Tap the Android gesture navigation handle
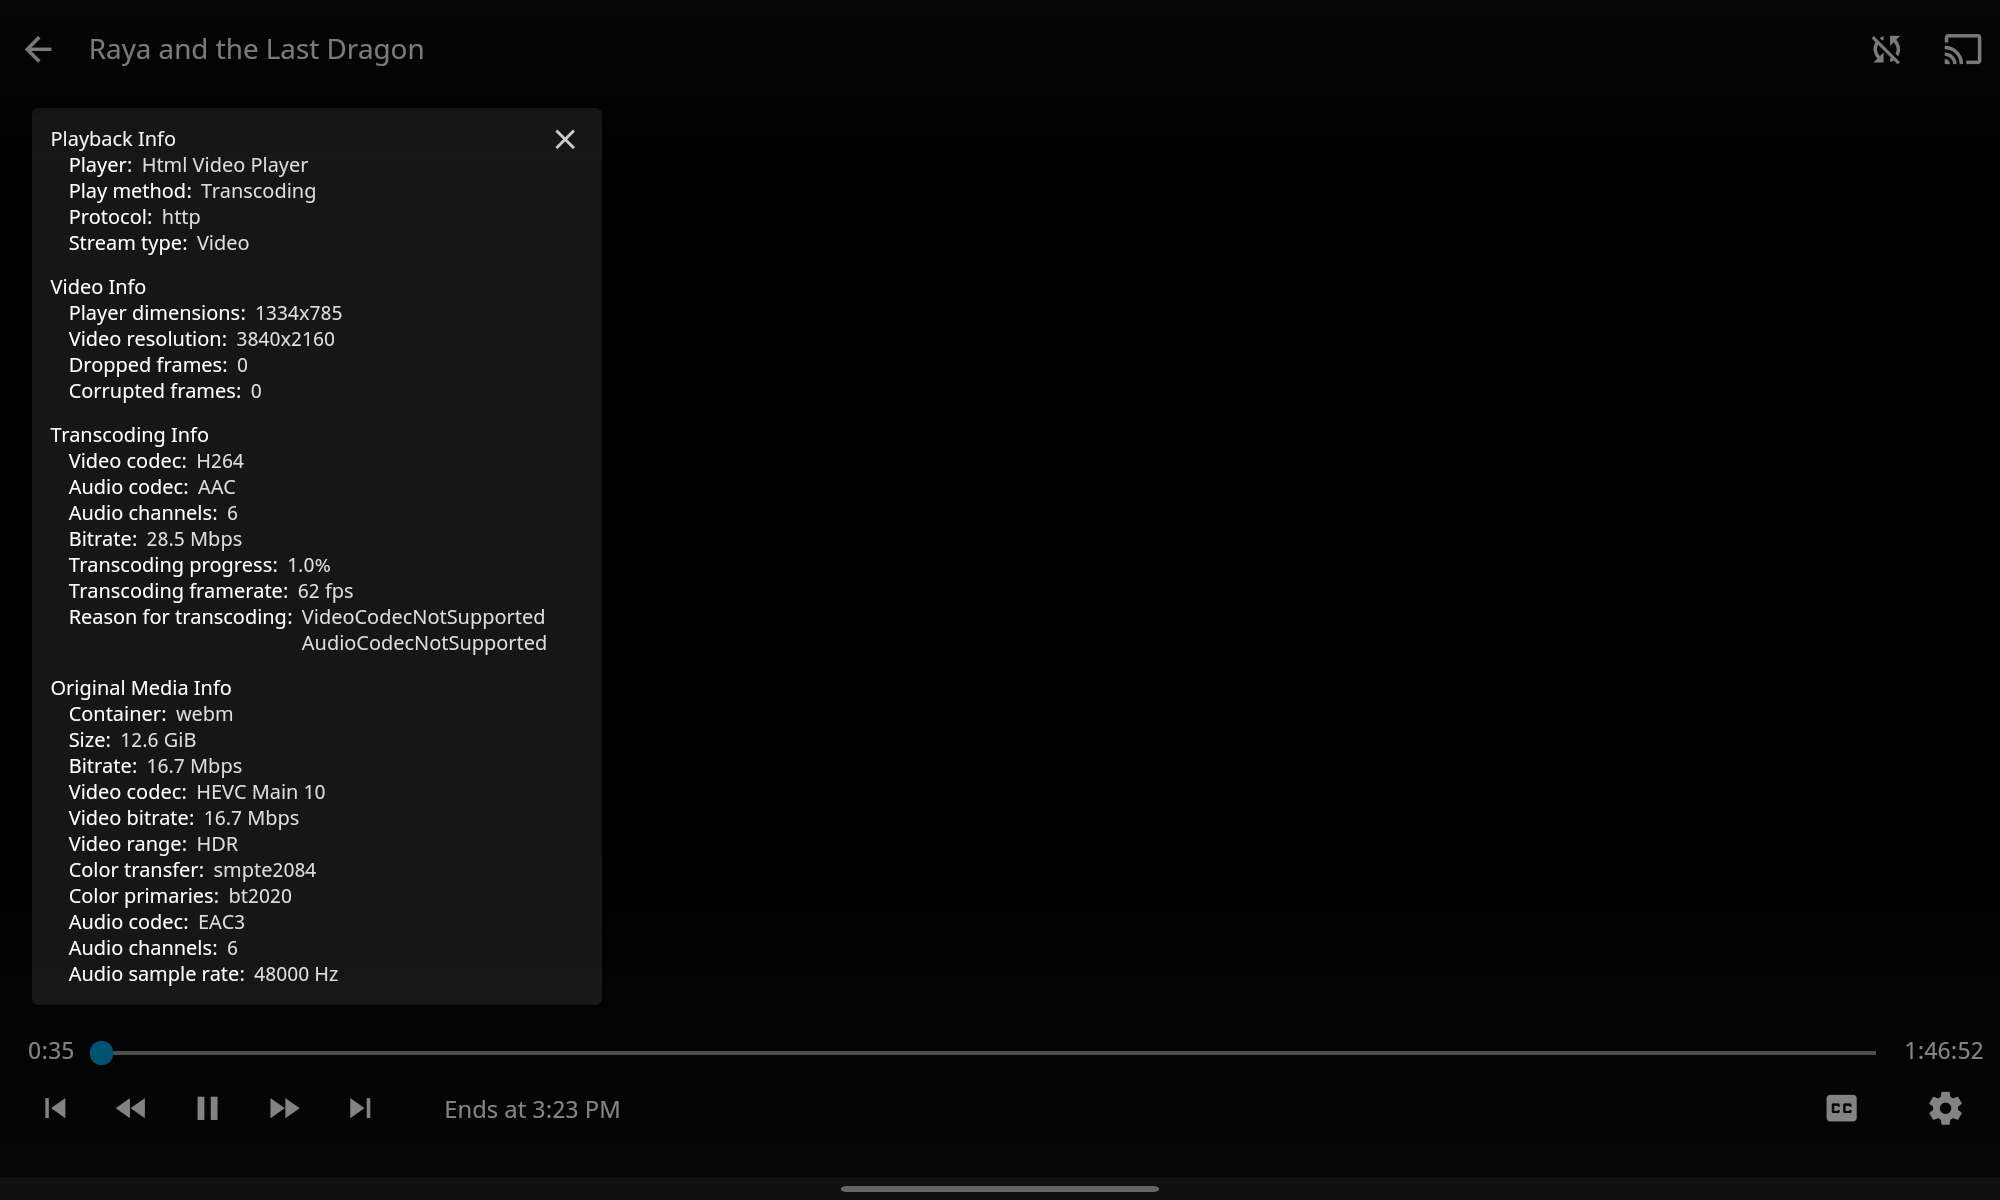Viewport: 2000px width, 1200px height. coord(1000,1189)
